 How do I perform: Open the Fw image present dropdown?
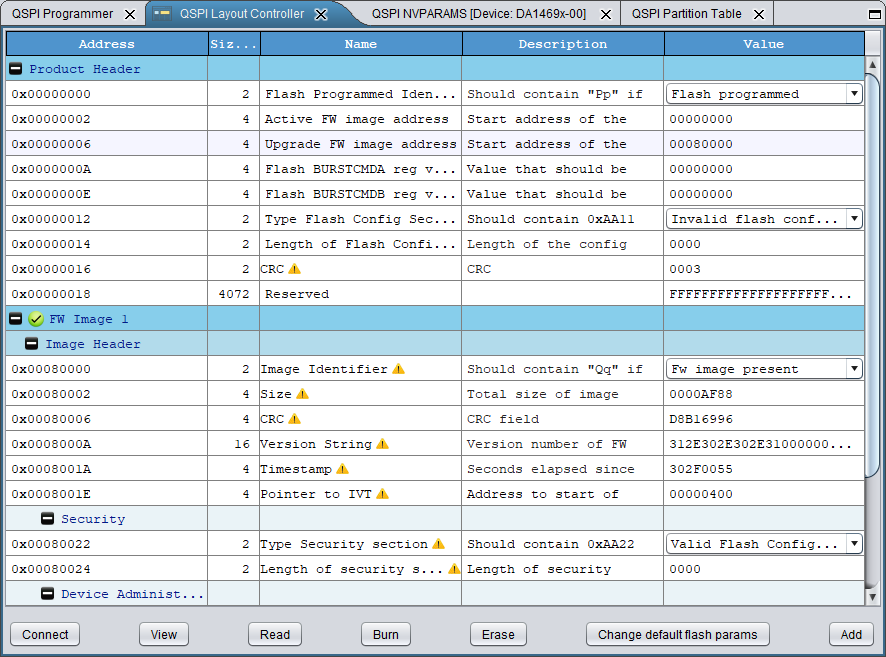tap(854, 369)
